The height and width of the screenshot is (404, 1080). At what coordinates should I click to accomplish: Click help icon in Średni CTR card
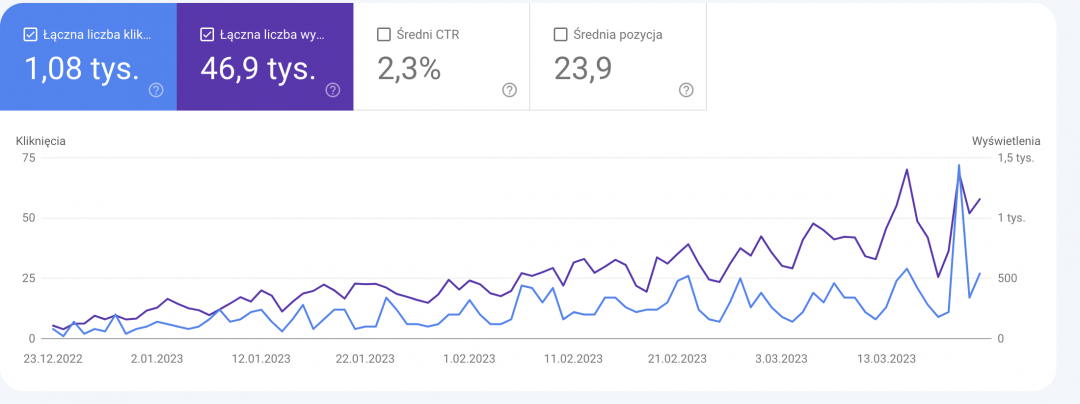tap(509, 90)
